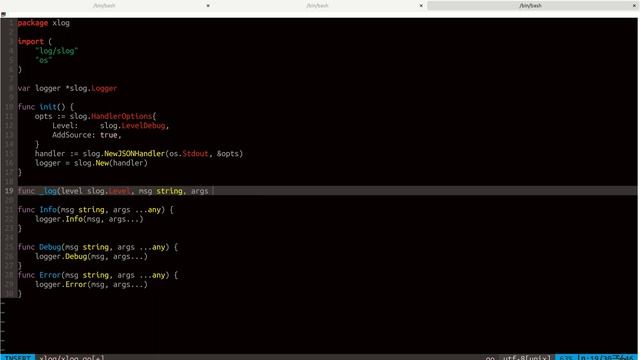Viewport: 640px width, 360px height.
Task: Click line number 19 in the gutter
Action: click(x=9, y=191)
